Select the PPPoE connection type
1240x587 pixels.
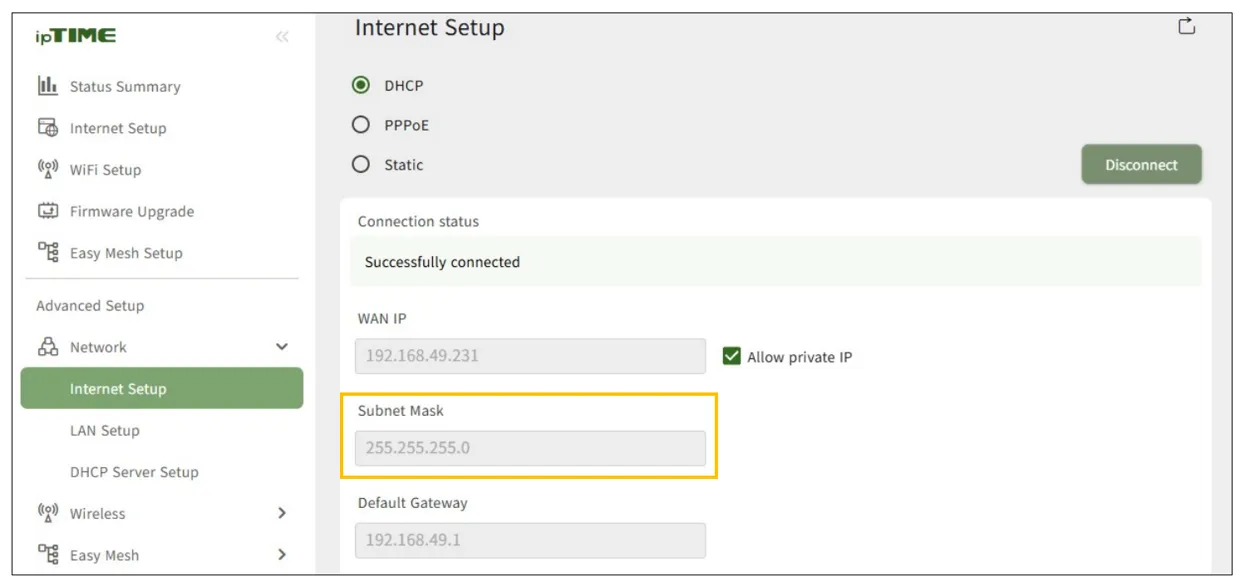361,125
